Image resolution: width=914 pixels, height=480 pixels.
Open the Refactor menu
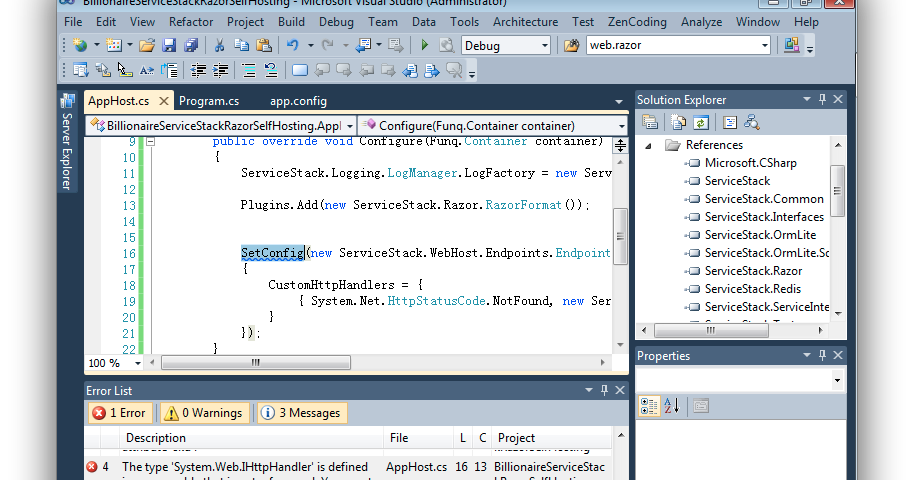coord(191,22)
